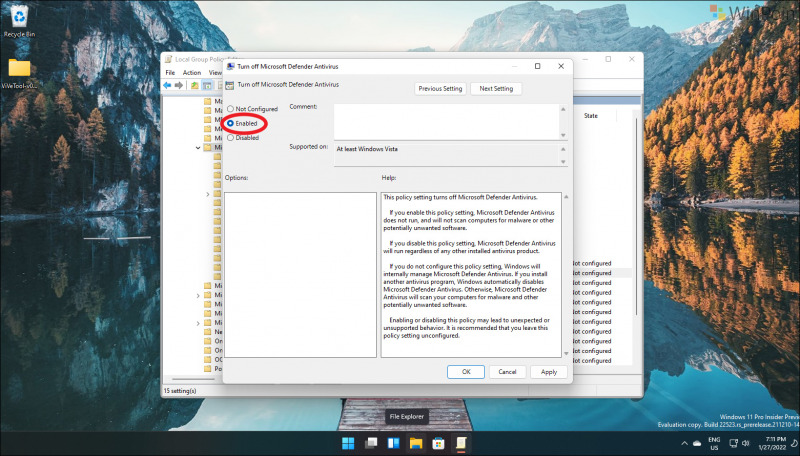The width and height of the screenshot is (800, 456).
Task: Open File Explorer from taskbar
Action: click(x=416, y=443)
